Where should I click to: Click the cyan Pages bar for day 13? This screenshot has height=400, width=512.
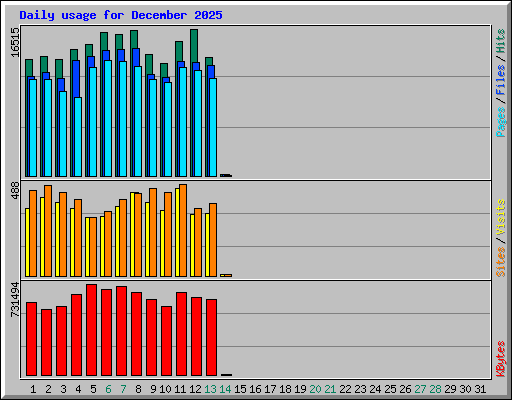(213, 128)
